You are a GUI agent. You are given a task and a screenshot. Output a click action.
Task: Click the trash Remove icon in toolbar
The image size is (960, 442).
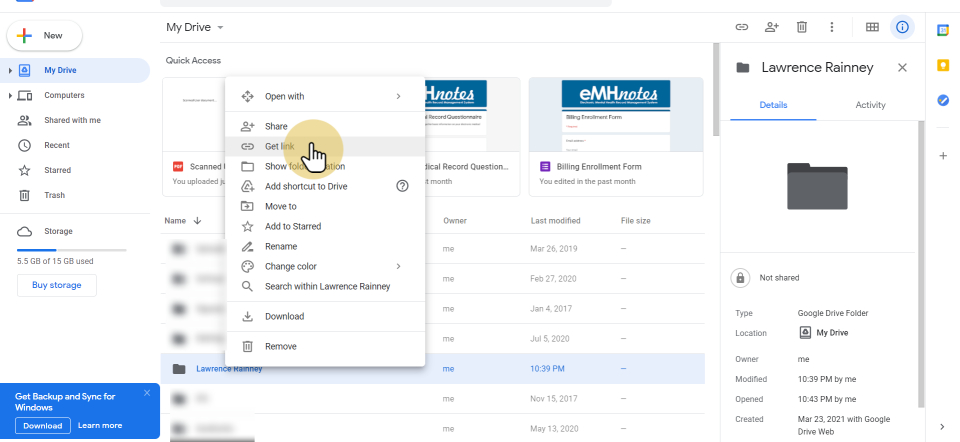click(x=801, y=27)
